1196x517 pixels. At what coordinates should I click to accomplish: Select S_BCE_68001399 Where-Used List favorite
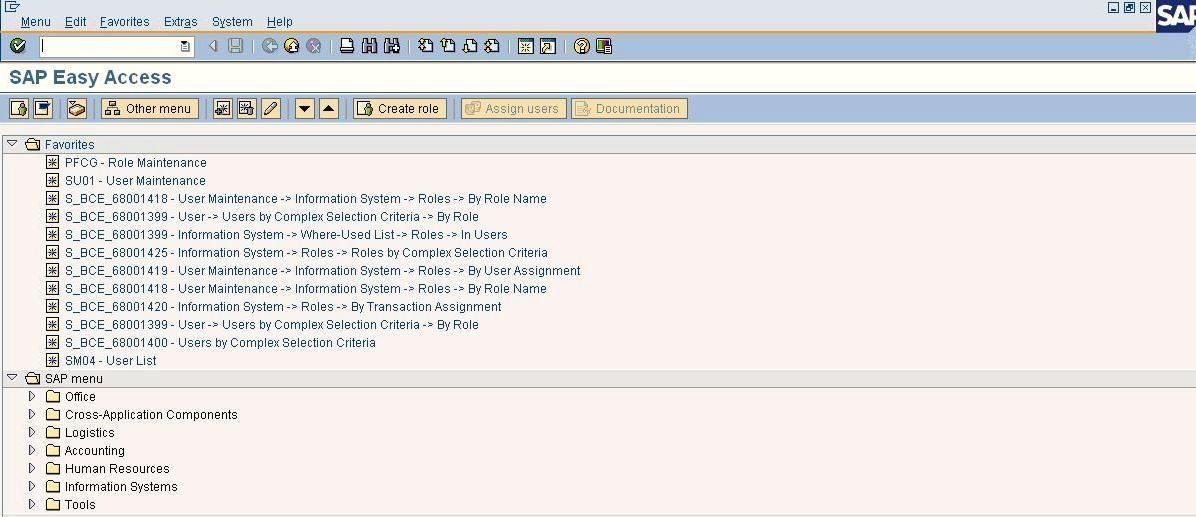(x=286, y=235)
